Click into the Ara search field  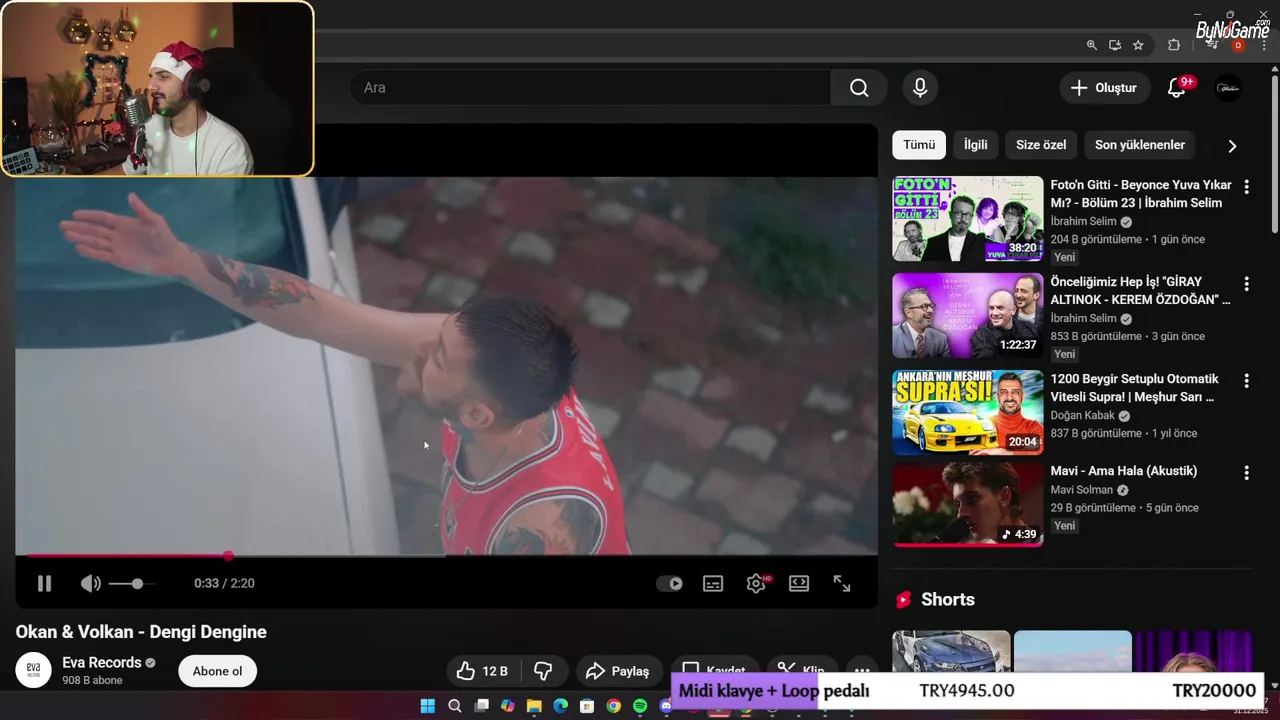(590, 88)
